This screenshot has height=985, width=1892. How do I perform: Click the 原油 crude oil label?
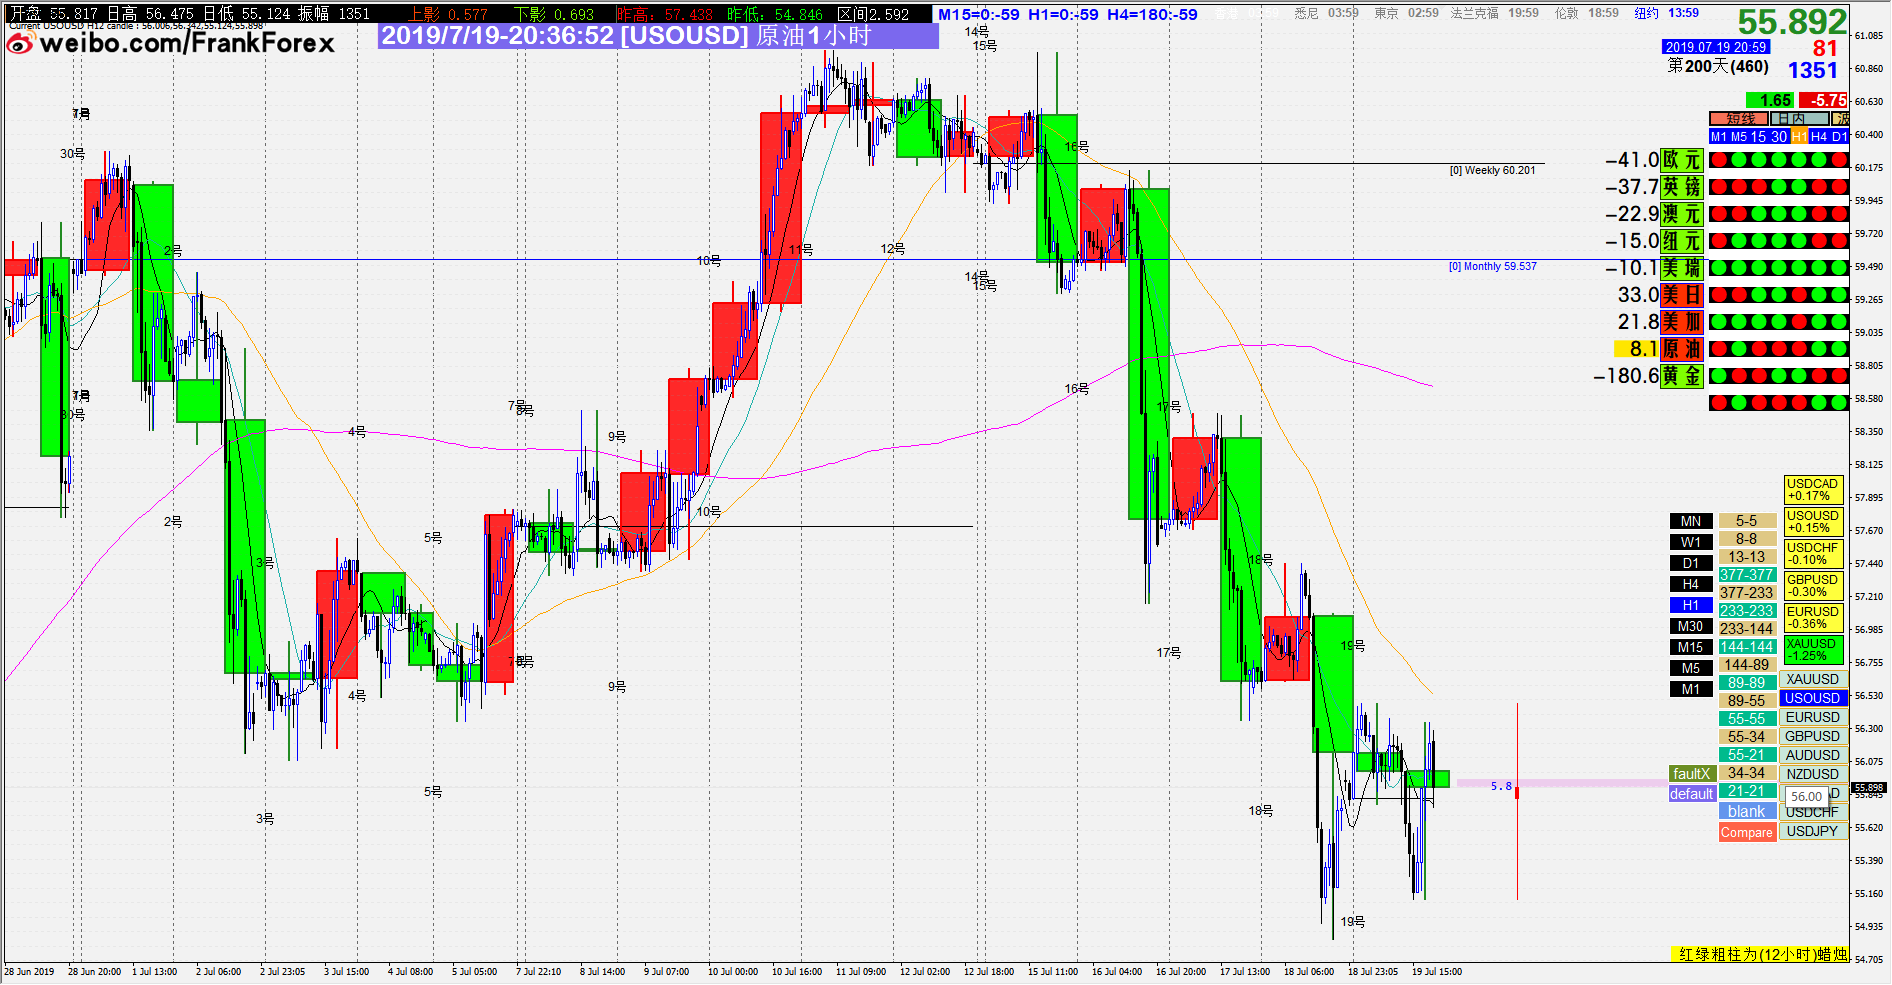pyautogui.click(x=1682, y=349)
